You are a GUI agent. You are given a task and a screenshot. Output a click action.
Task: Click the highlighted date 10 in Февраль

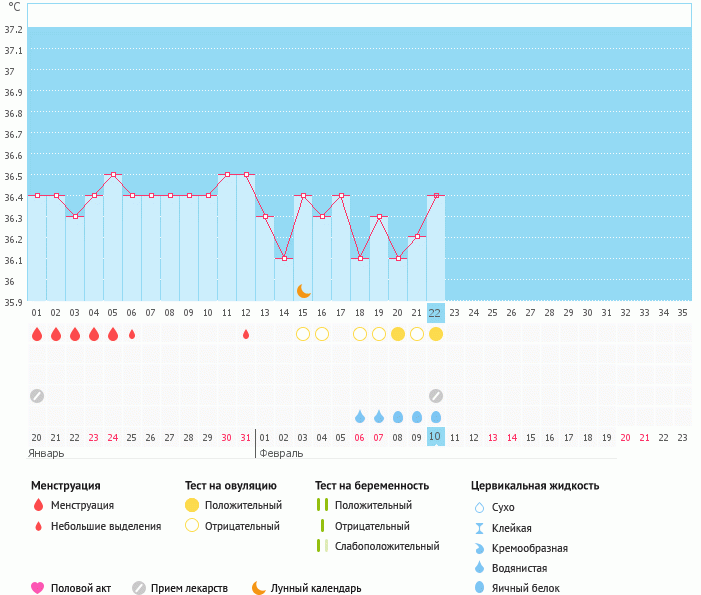(435, 437)
